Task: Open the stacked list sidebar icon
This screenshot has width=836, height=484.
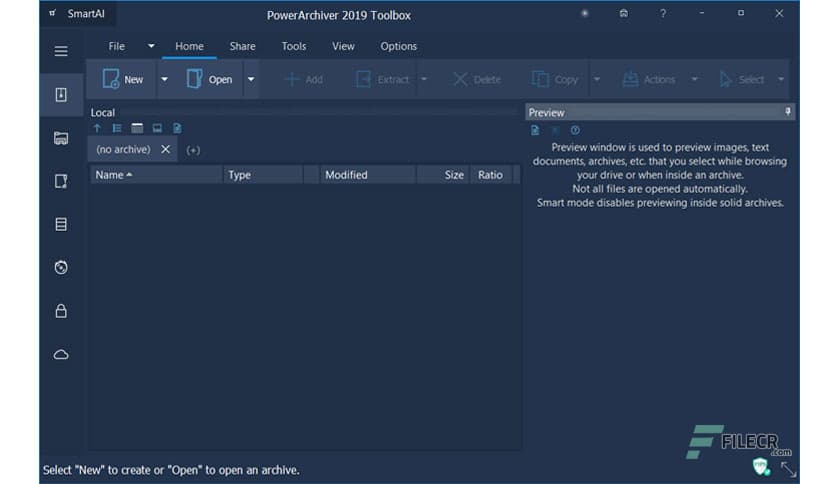Action: [x=61, y=224]
